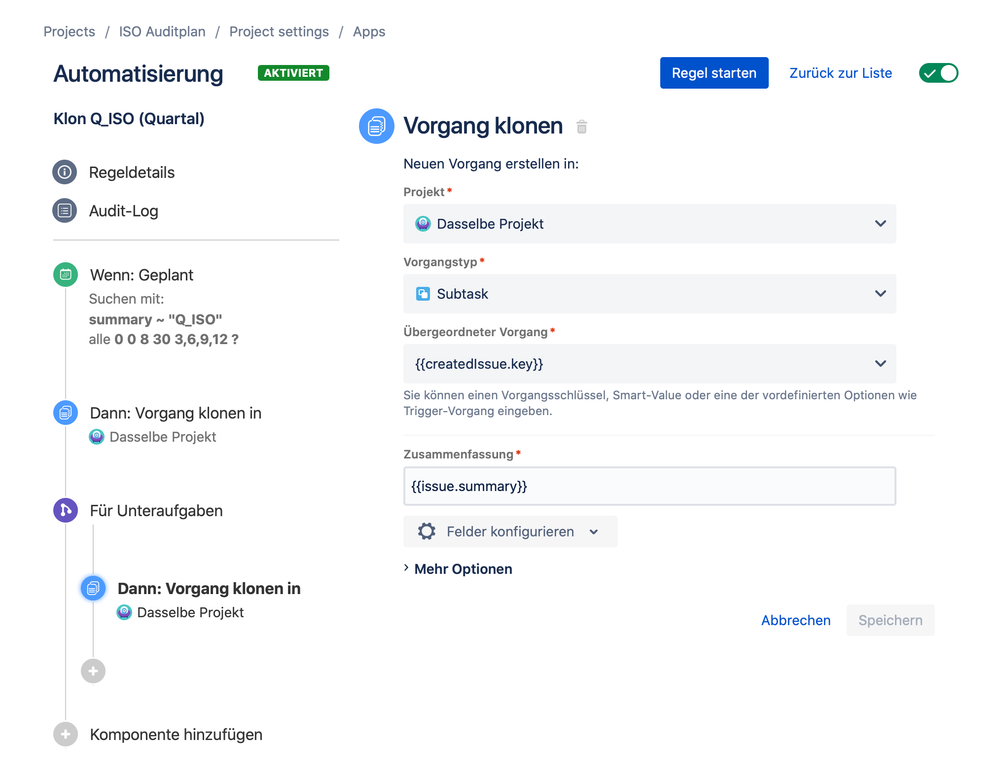This screenshot has height=769, width=999.
Task: Select nested Dann: Vorgang klonen in step
Action: point(209,588)
